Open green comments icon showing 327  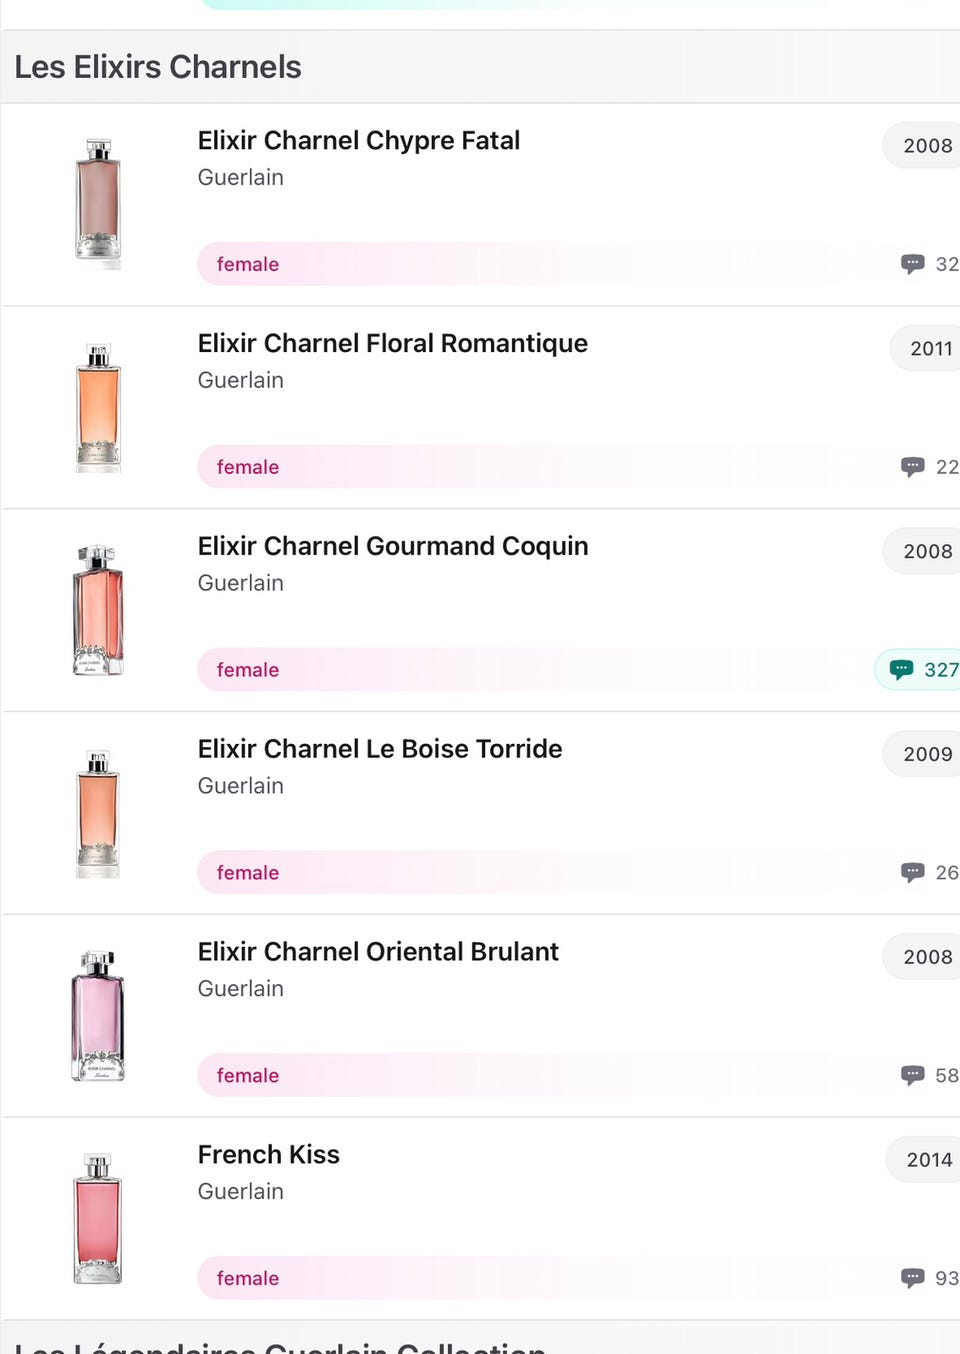pyautogui.click(x=901, y=670)
